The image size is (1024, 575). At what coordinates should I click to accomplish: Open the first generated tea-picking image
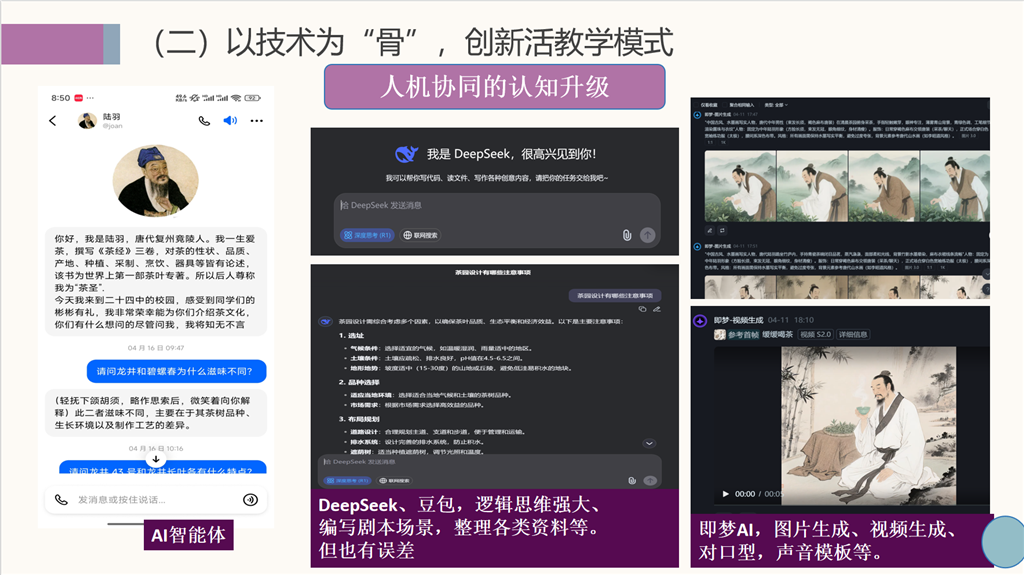coord(740,187)
